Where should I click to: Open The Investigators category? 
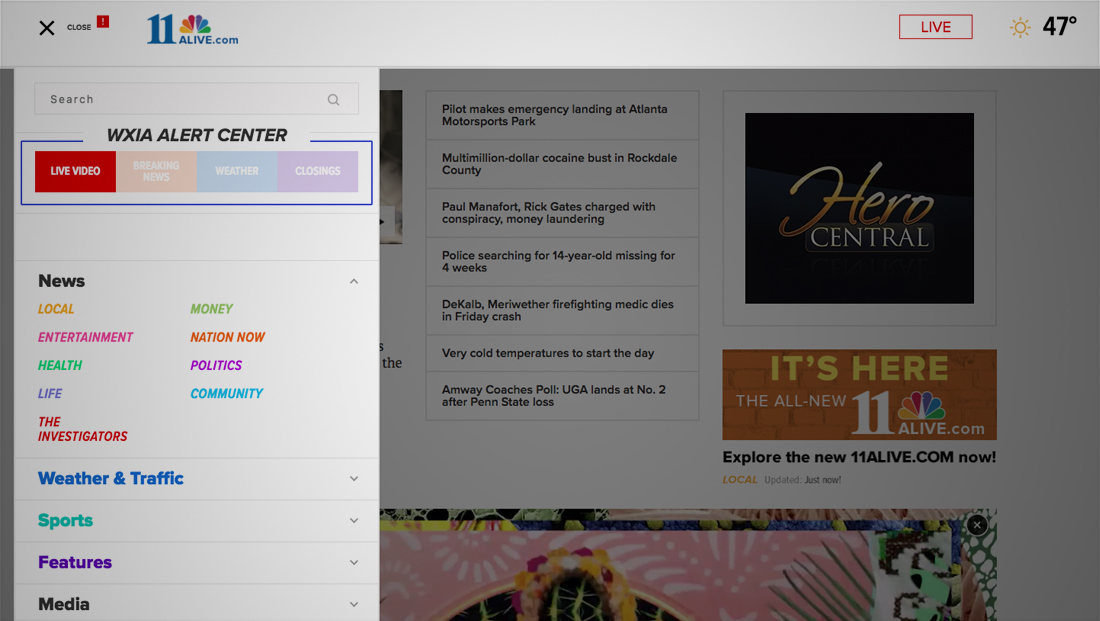click(x=83, y=429)
